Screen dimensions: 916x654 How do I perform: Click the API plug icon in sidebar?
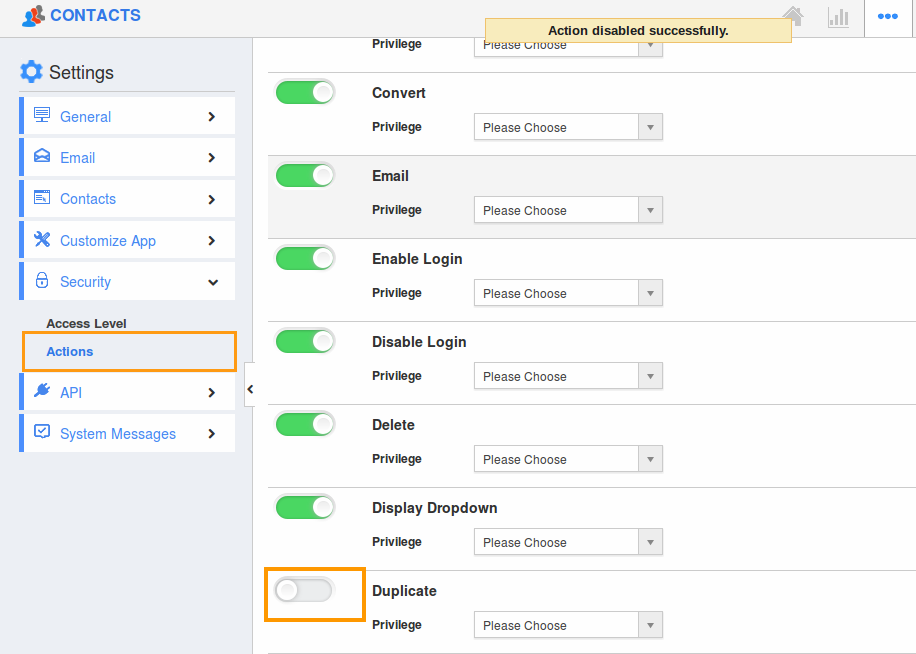tap(42, 391)
